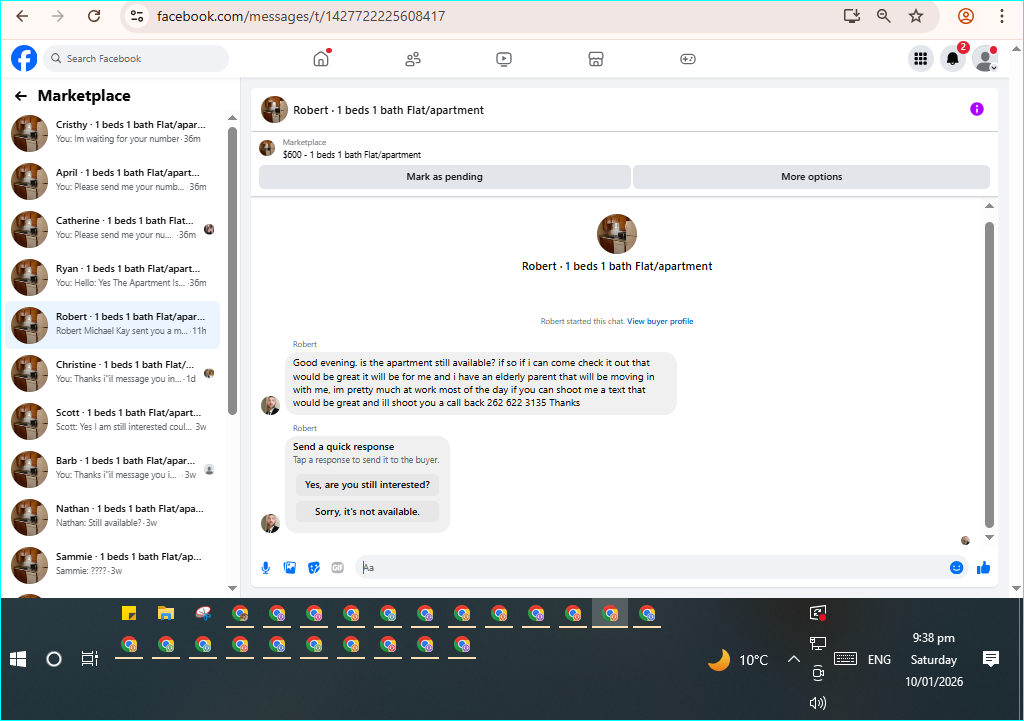Open volume speaker tray icon
The width and height of the screenshot is (1024, 721).
[818, 703]
